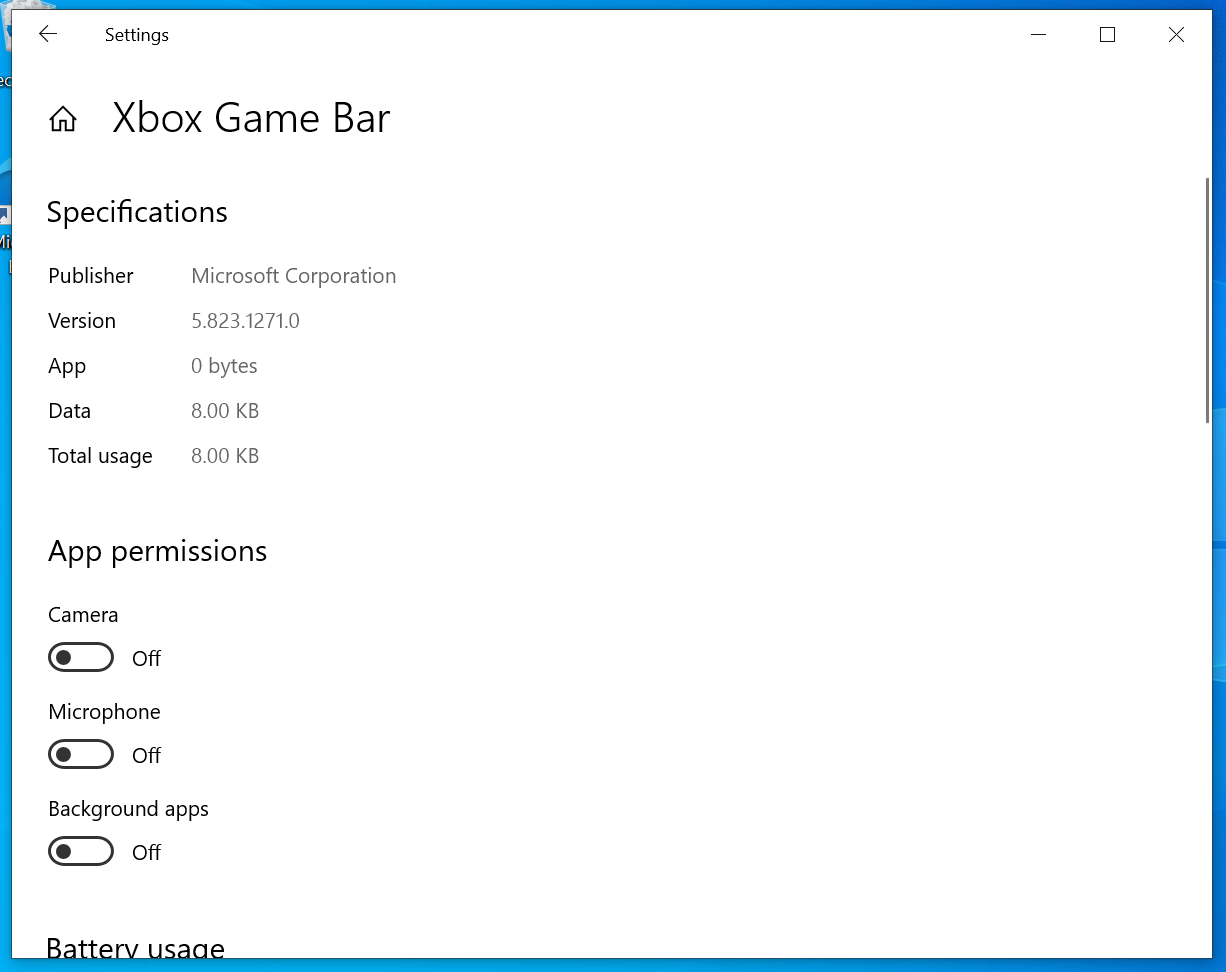Go to Settings home via house icon
Viewport: 1226px width, 972px height.
tap(63, 119)
